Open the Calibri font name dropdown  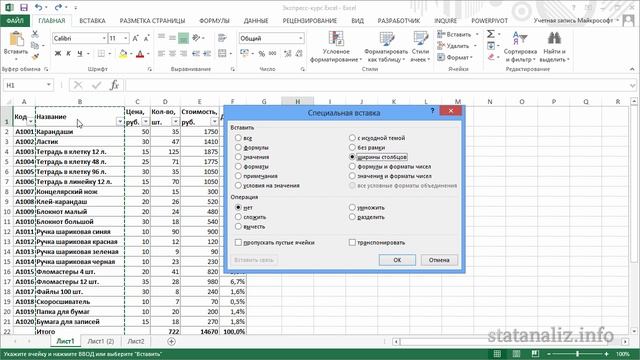point(104,38)
